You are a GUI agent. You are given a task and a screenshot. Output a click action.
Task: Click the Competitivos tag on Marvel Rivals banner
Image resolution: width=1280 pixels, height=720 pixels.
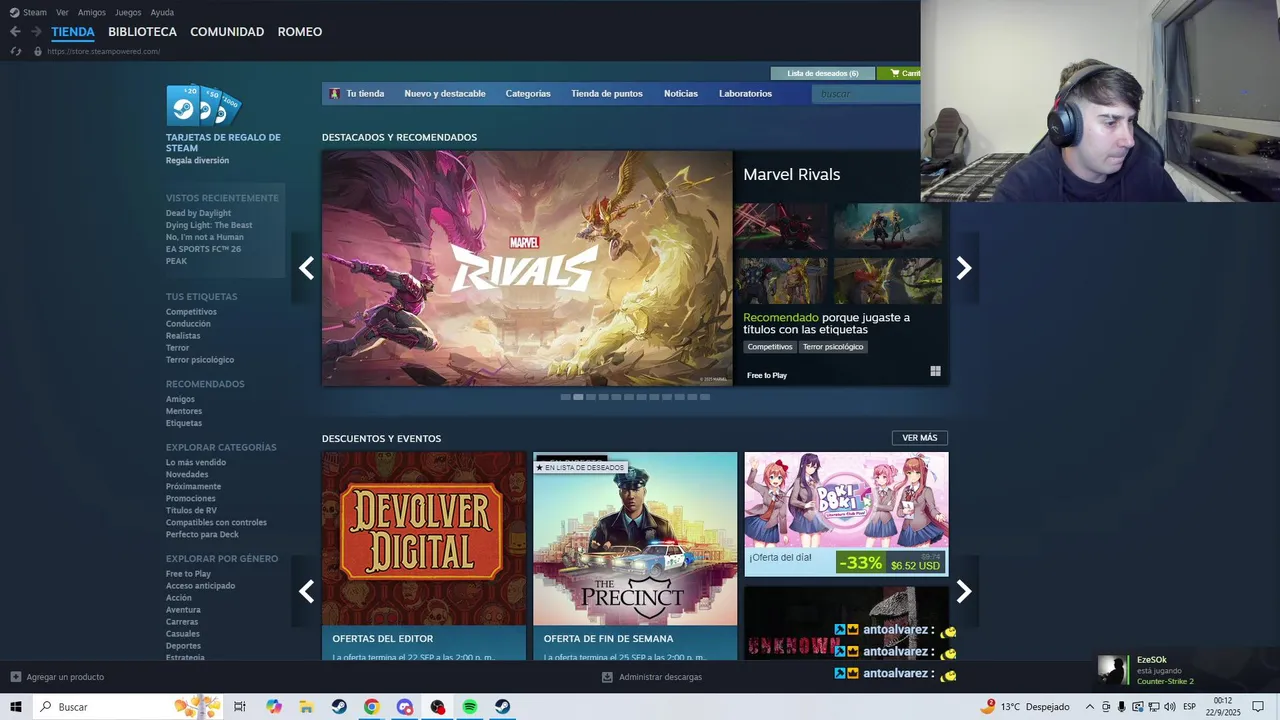coord(770,347)
